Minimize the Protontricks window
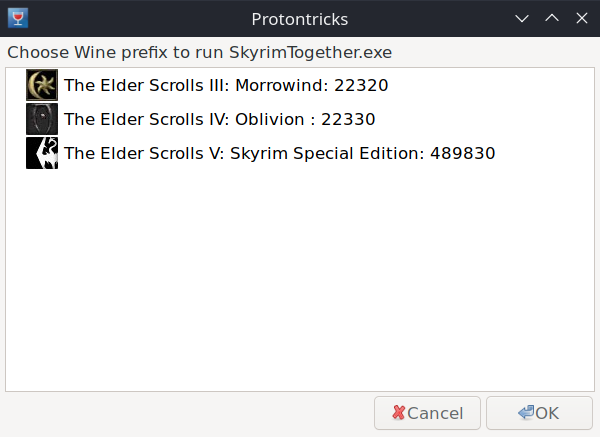Screen dimensions: 600x437 522,18
